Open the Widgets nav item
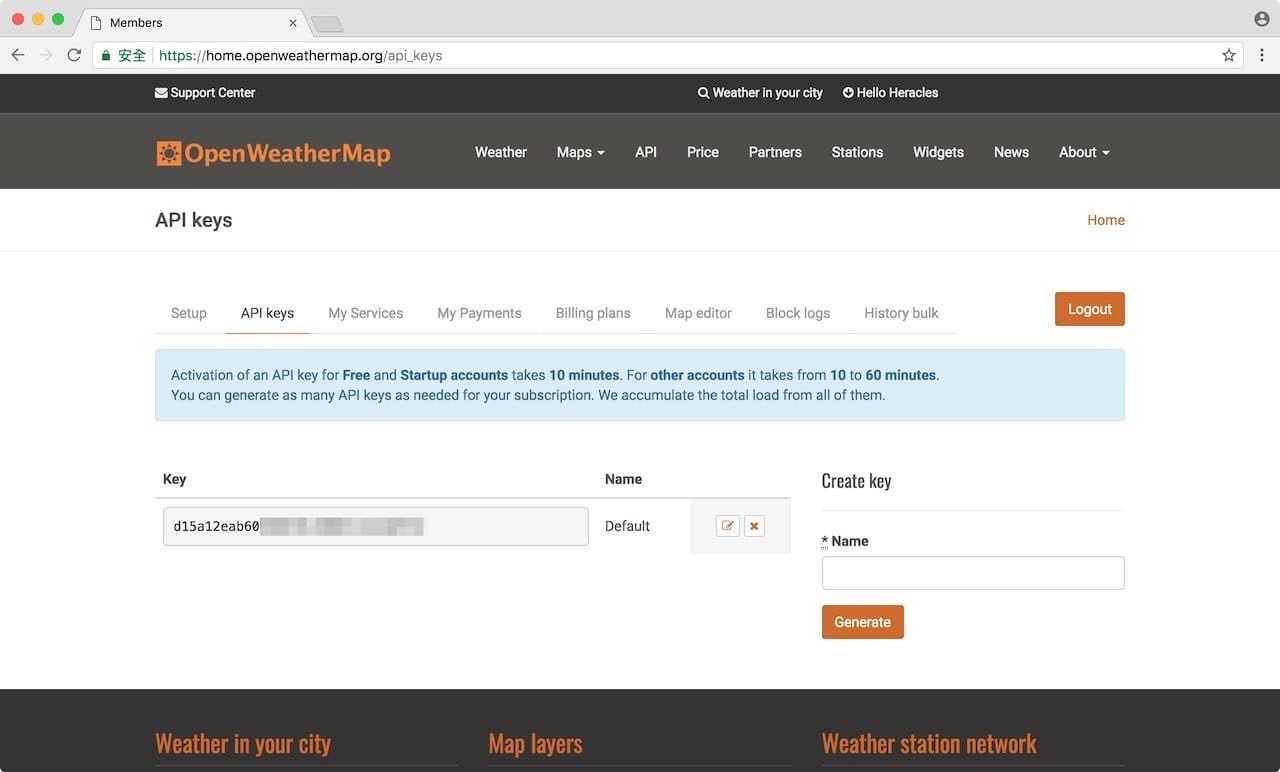Screen dimensions: 1280x772 938,152
